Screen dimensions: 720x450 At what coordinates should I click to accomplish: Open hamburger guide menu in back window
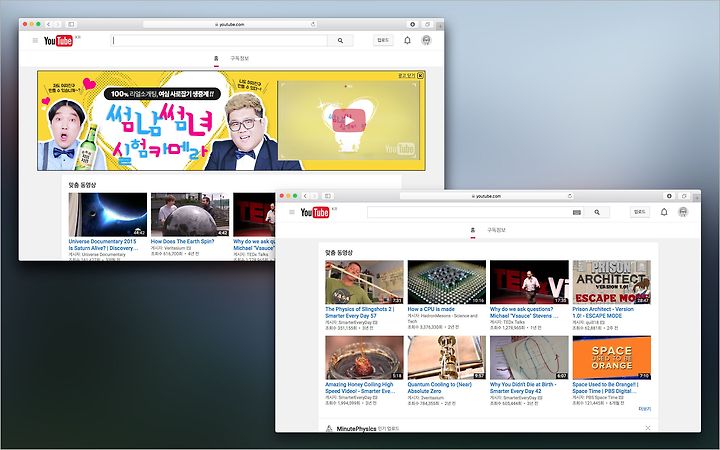35,40
